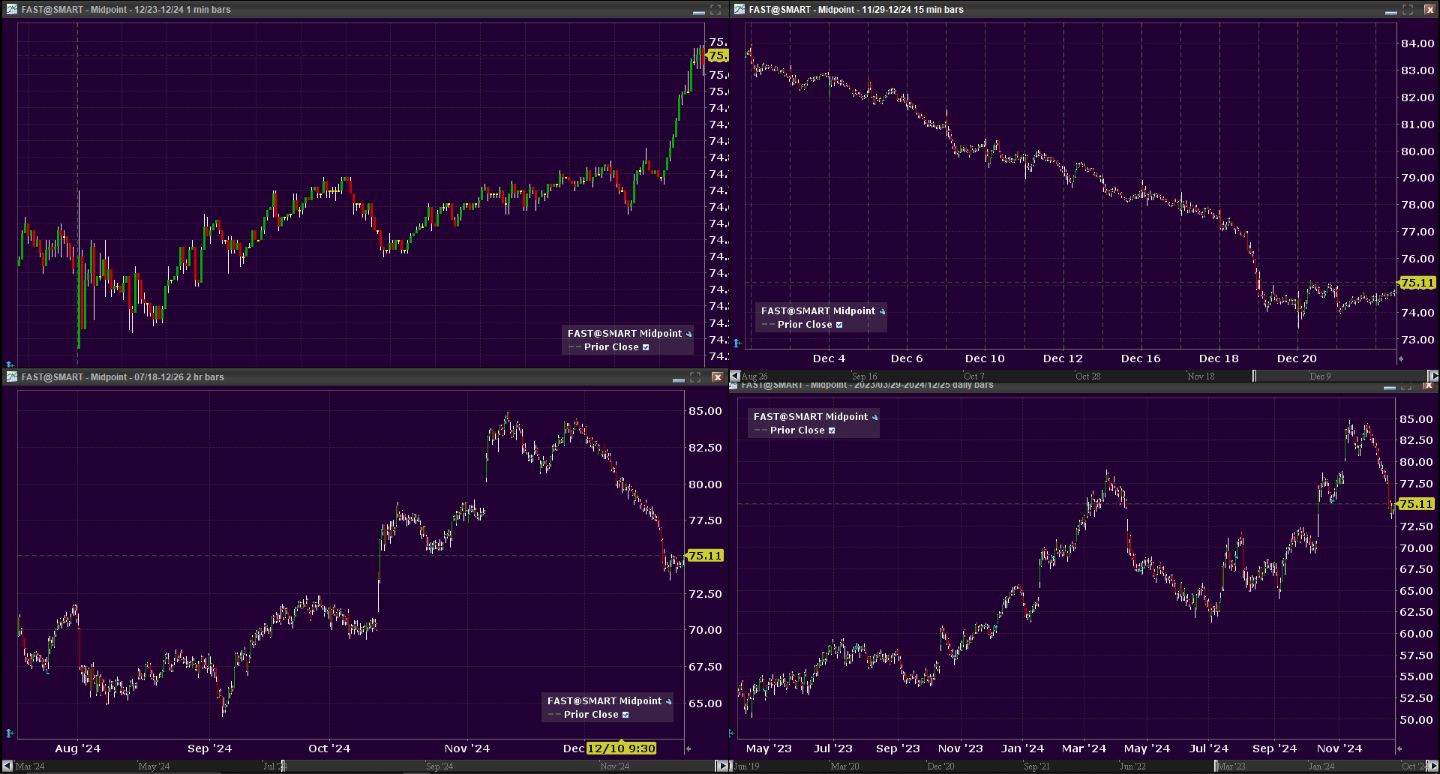Expand bottom-left axis arrow in 15 min chart
This screenshot has height=774, width=1440.
click(x=738, y=343)
